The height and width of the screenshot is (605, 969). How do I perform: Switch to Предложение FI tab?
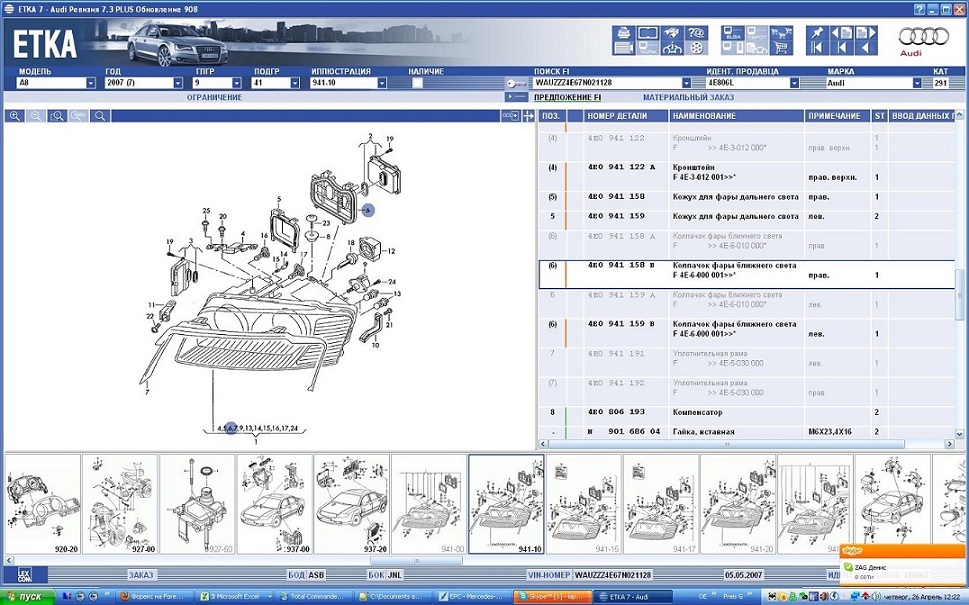pyautogui.click(x=567, y=98)
